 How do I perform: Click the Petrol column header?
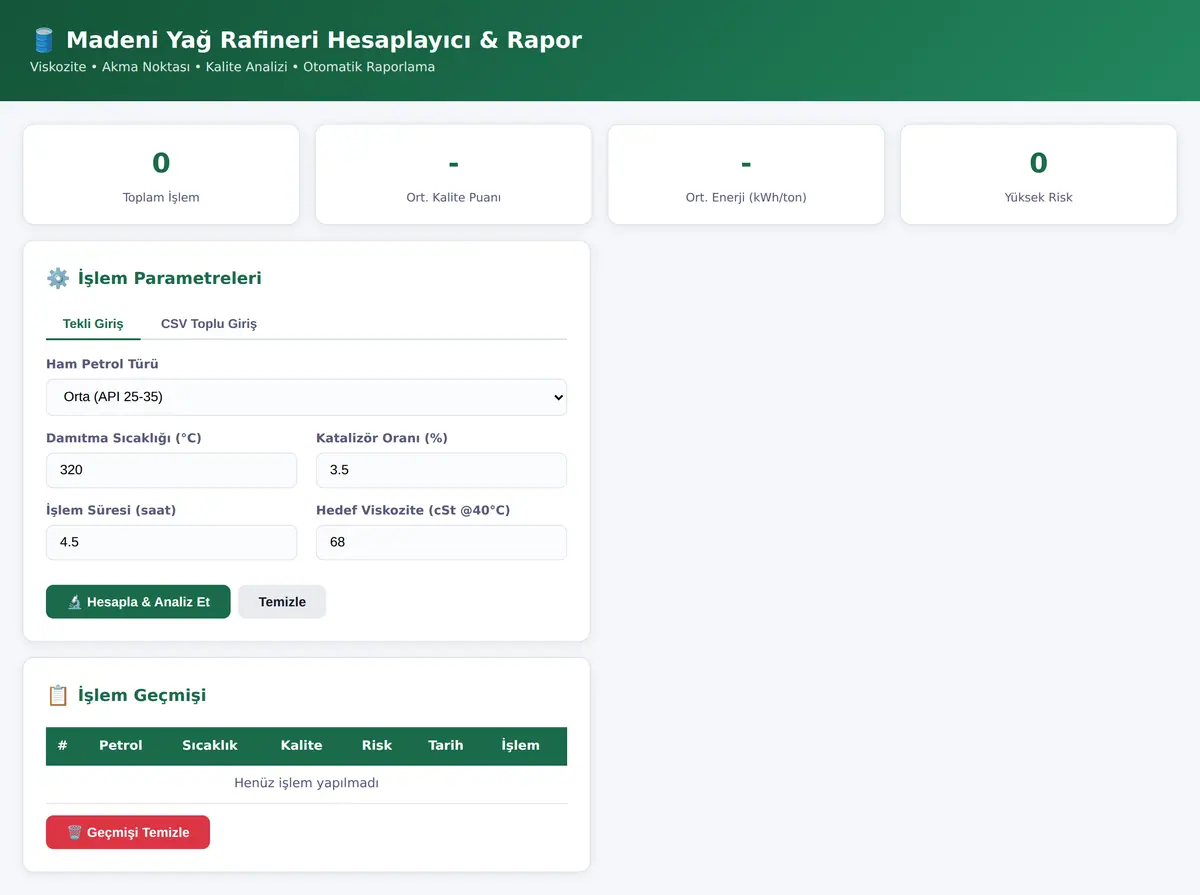[x=121, y=745]
